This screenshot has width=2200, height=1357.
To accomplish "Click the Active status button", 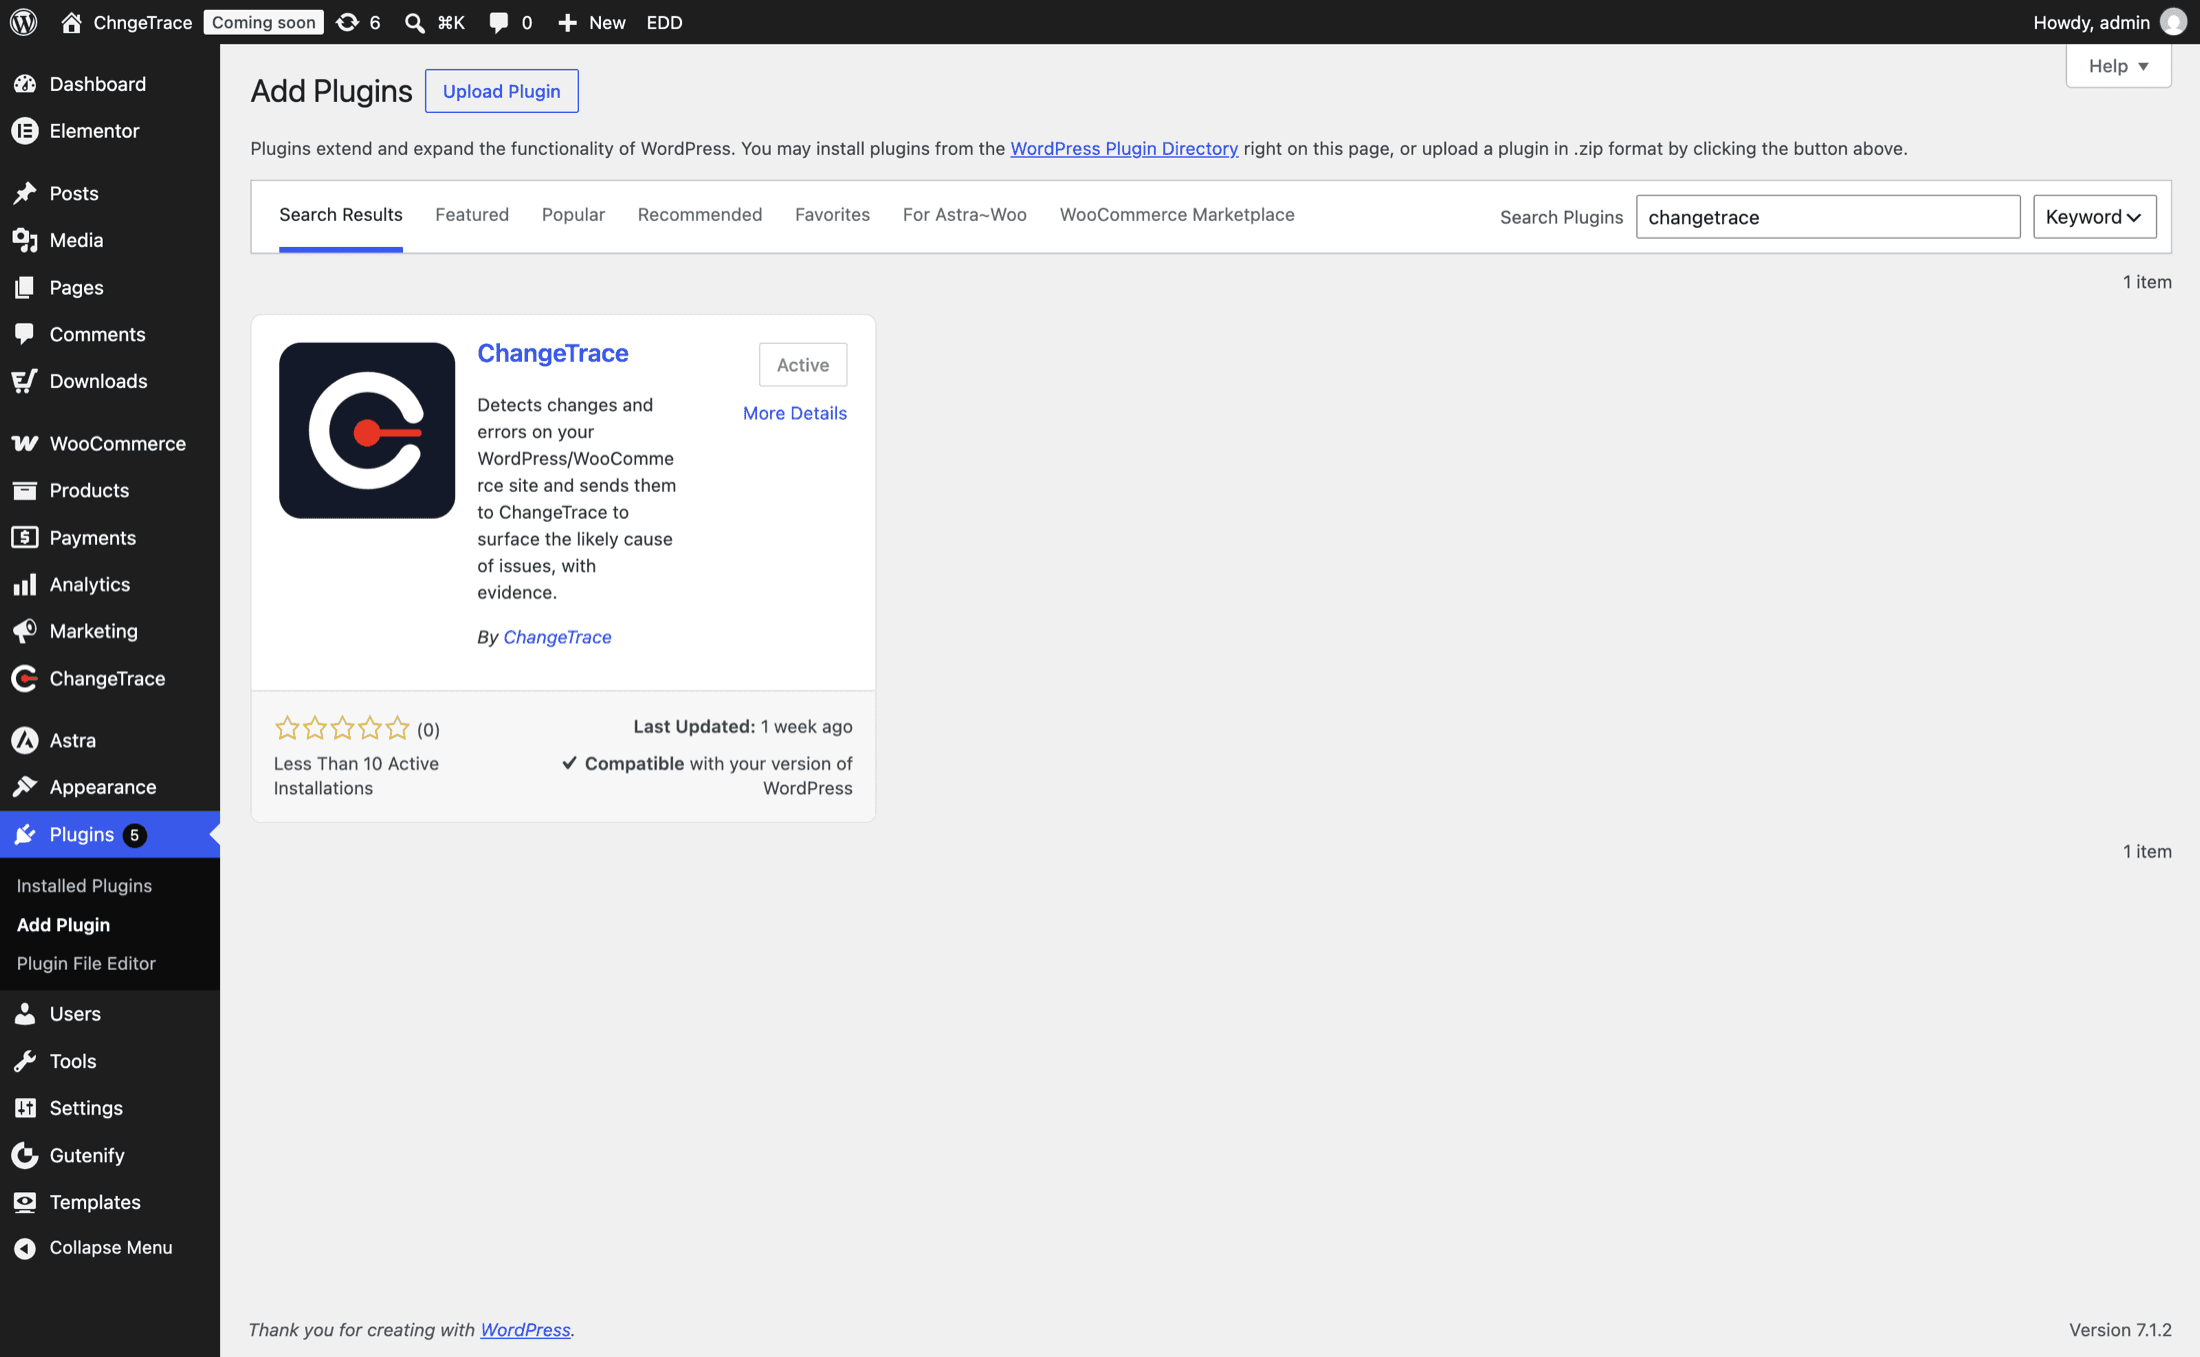I will pyautogui.click(x=803, y=365).
